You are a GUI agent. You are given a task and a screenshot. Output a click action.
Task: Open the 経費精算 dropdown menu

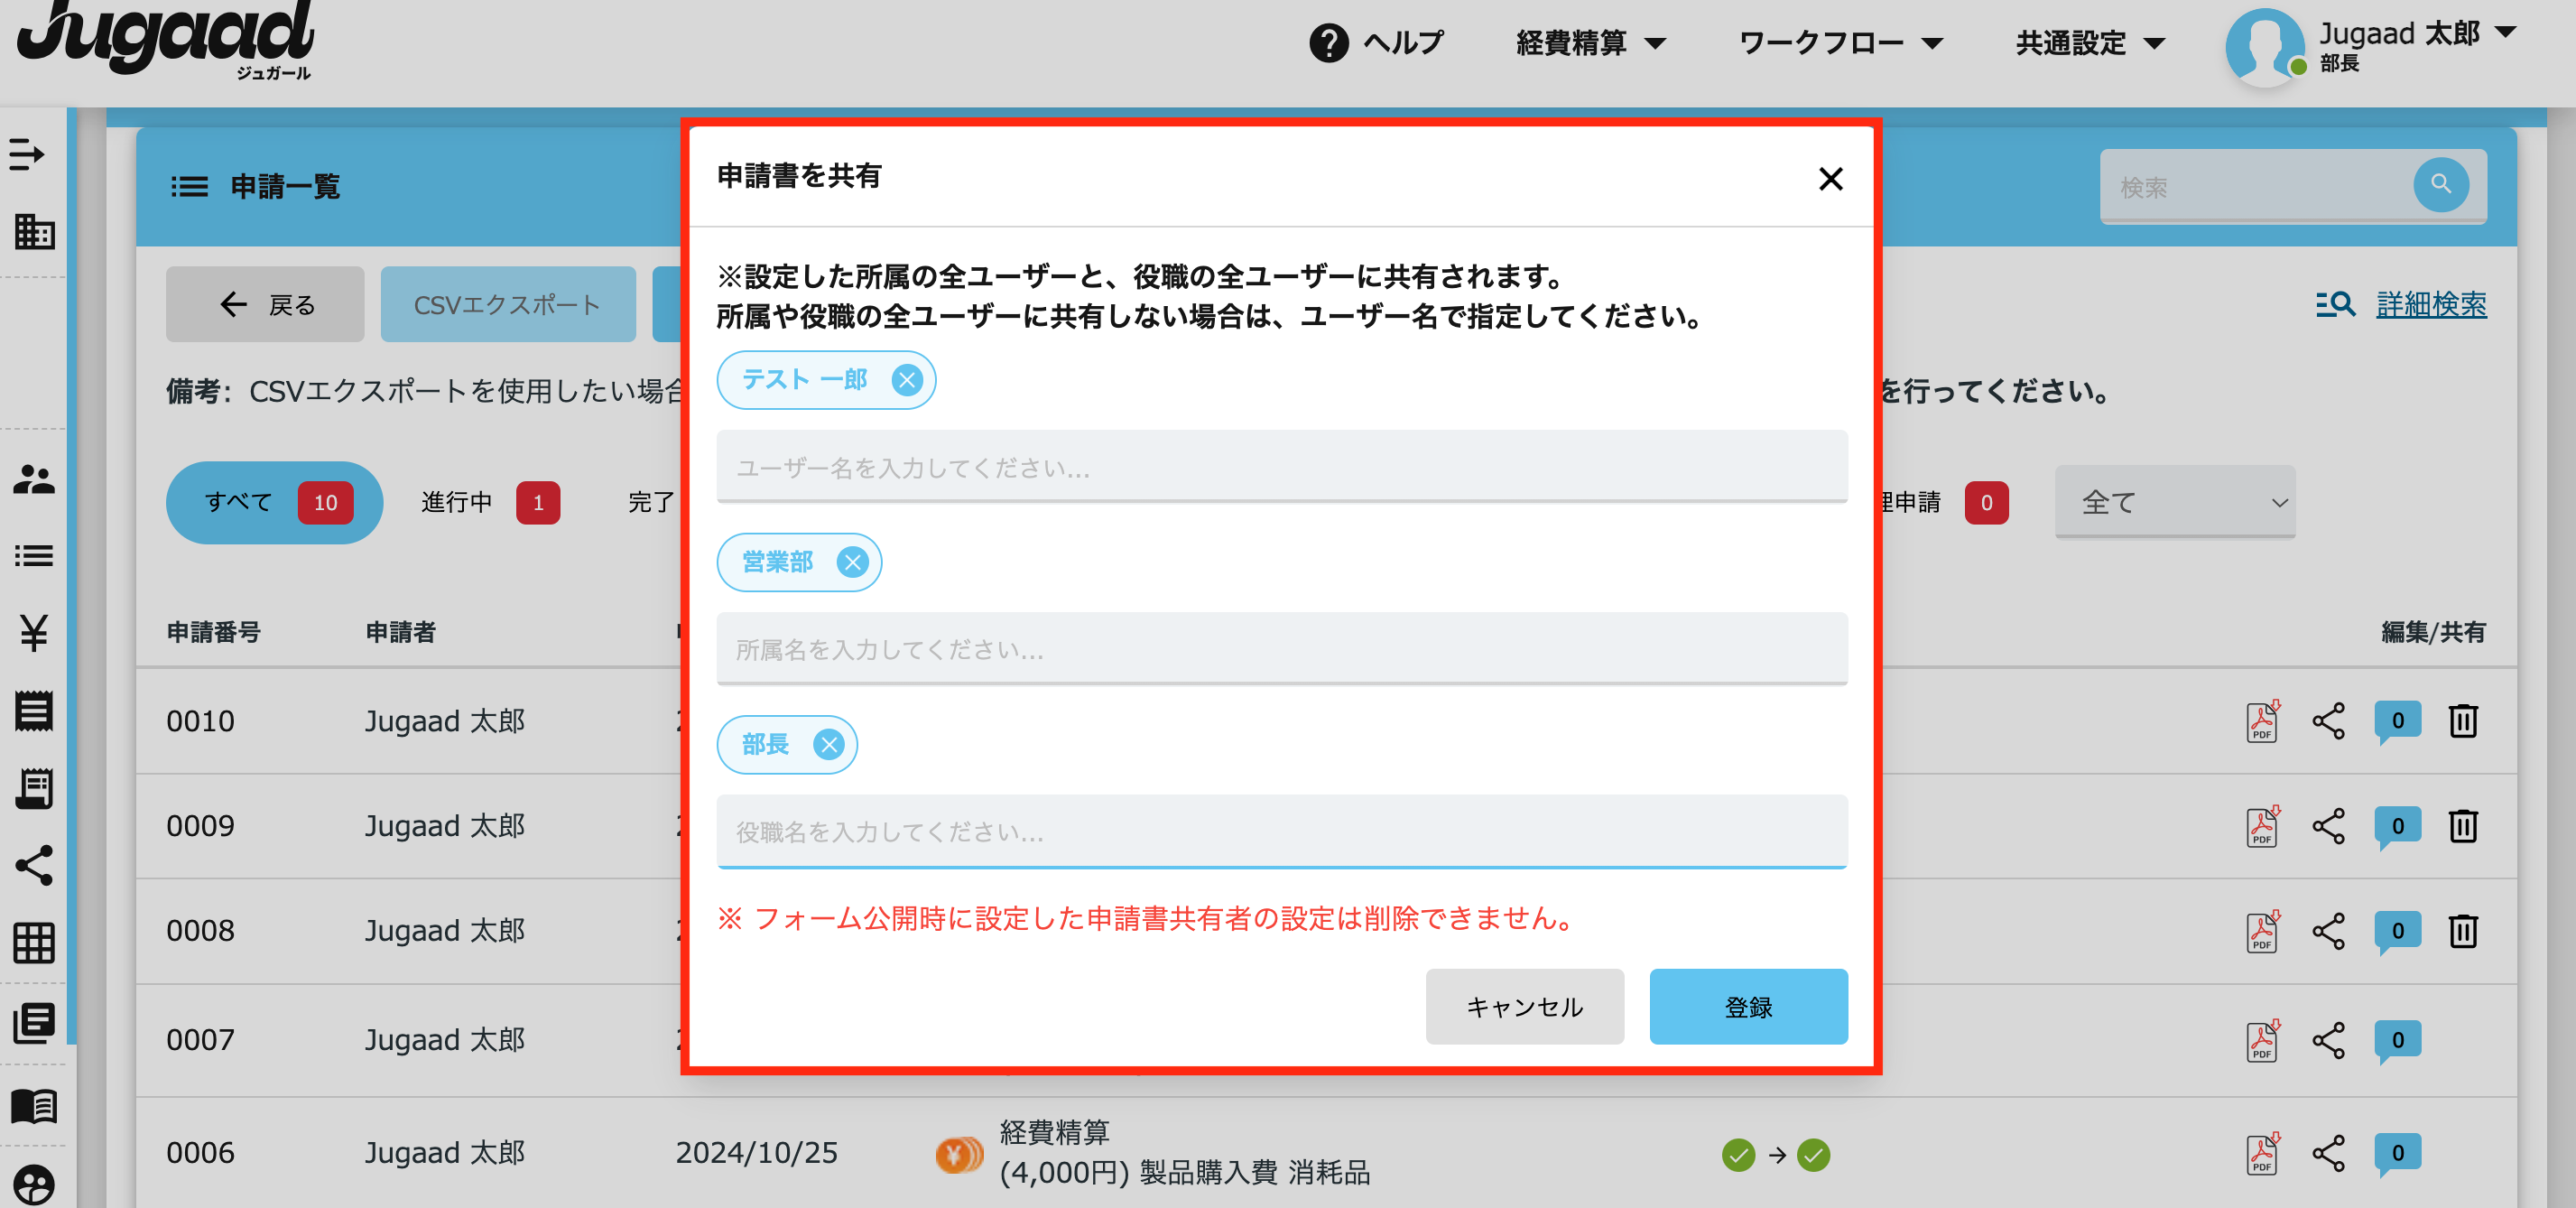pos(1591,43)
